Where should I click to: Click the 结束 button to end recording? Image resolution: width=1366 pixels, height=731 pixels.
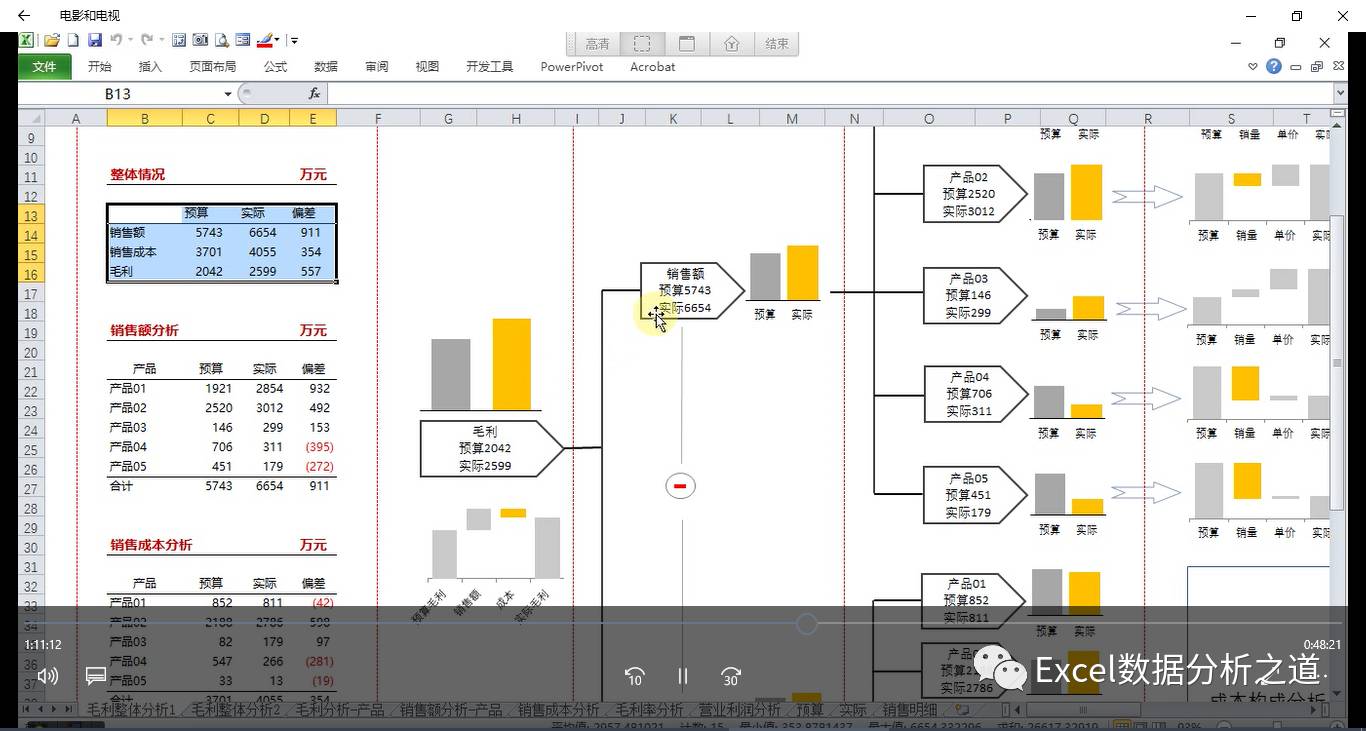click(777, 44)
